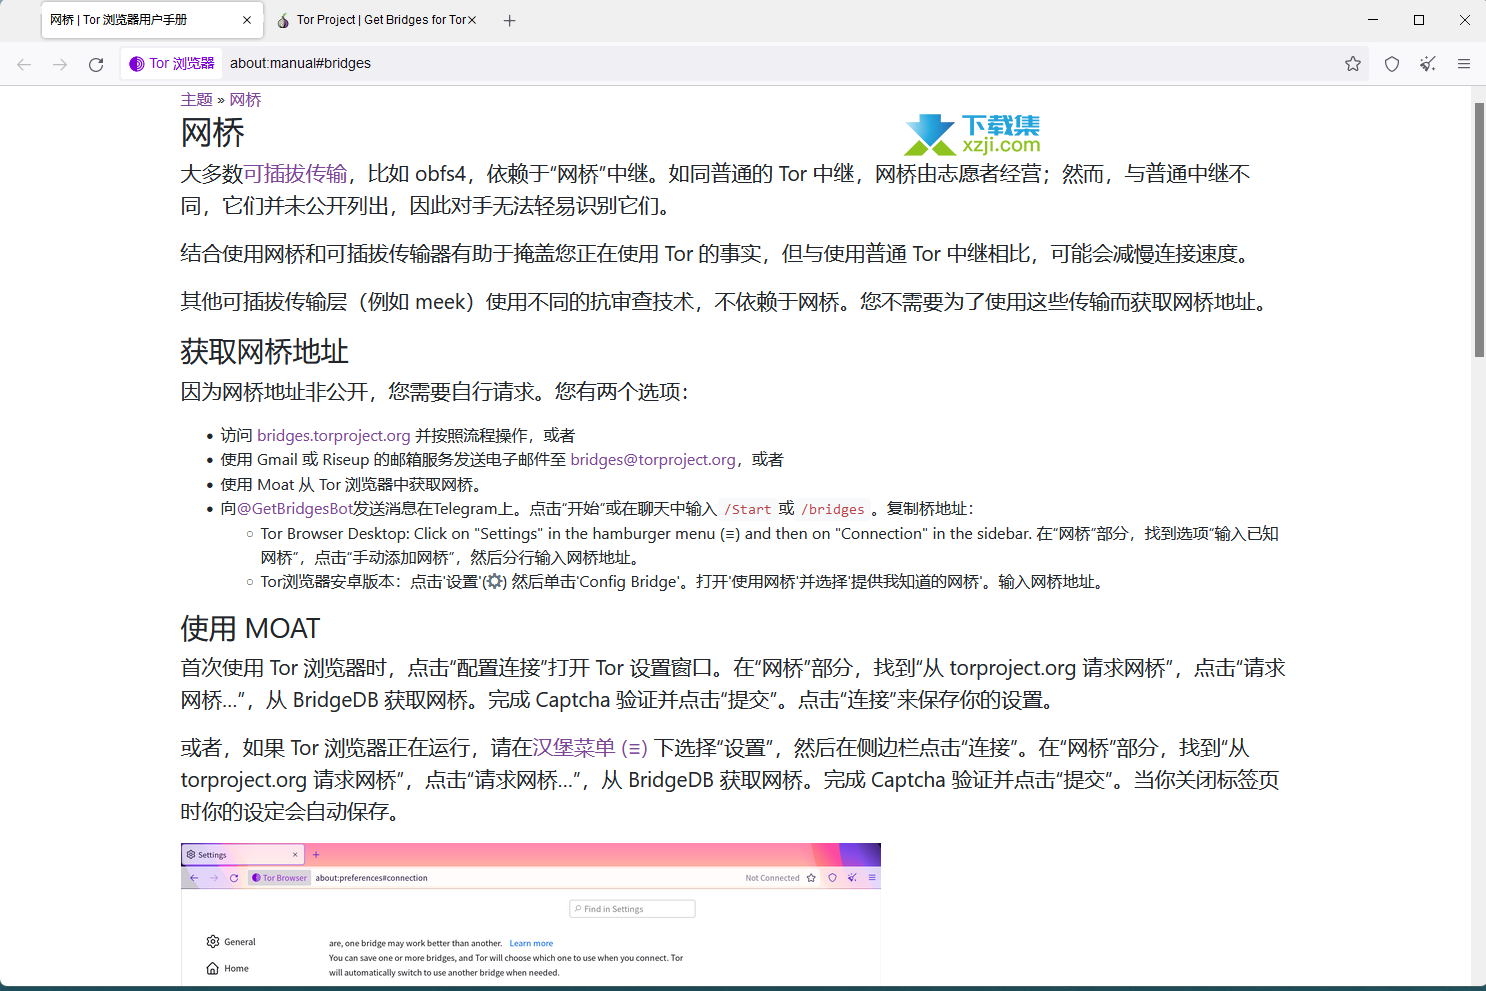
Task: Click the bridges@torproject.org email link
Action: pyautogui.click(x=652, y=459)
